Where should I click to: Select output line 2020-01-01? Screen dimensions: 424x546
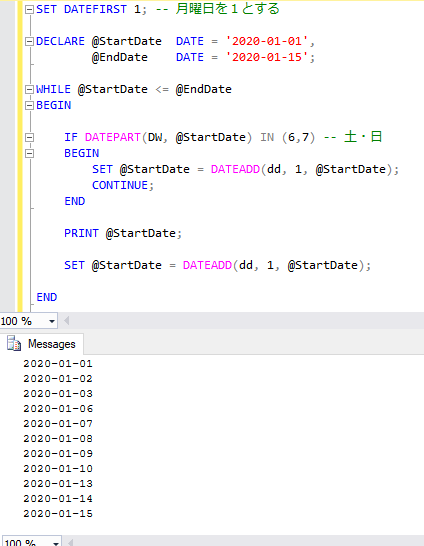click(58, 364)
